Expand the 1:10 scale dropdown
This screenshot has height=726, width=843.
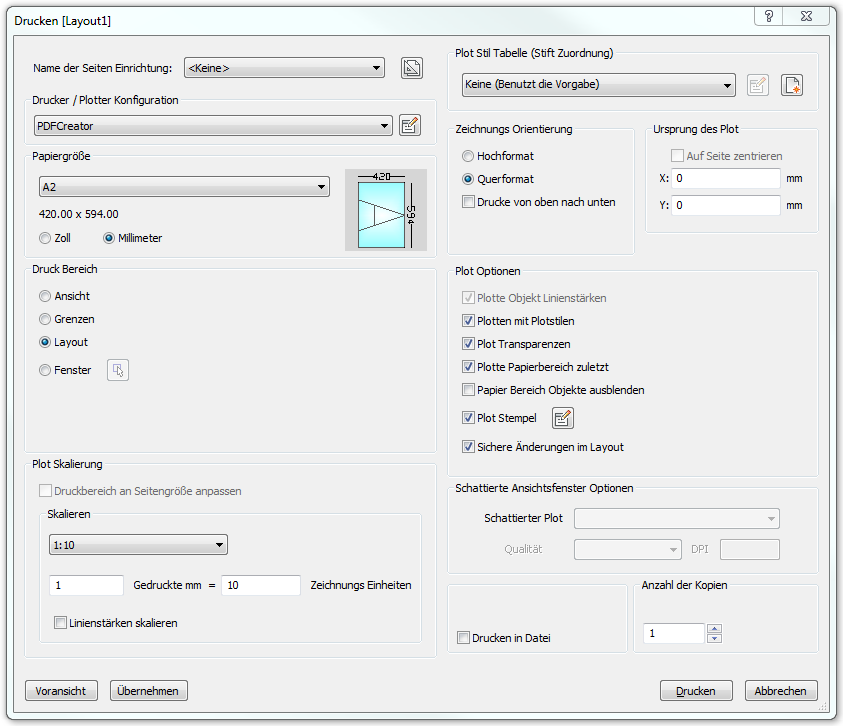click(138, 545)
